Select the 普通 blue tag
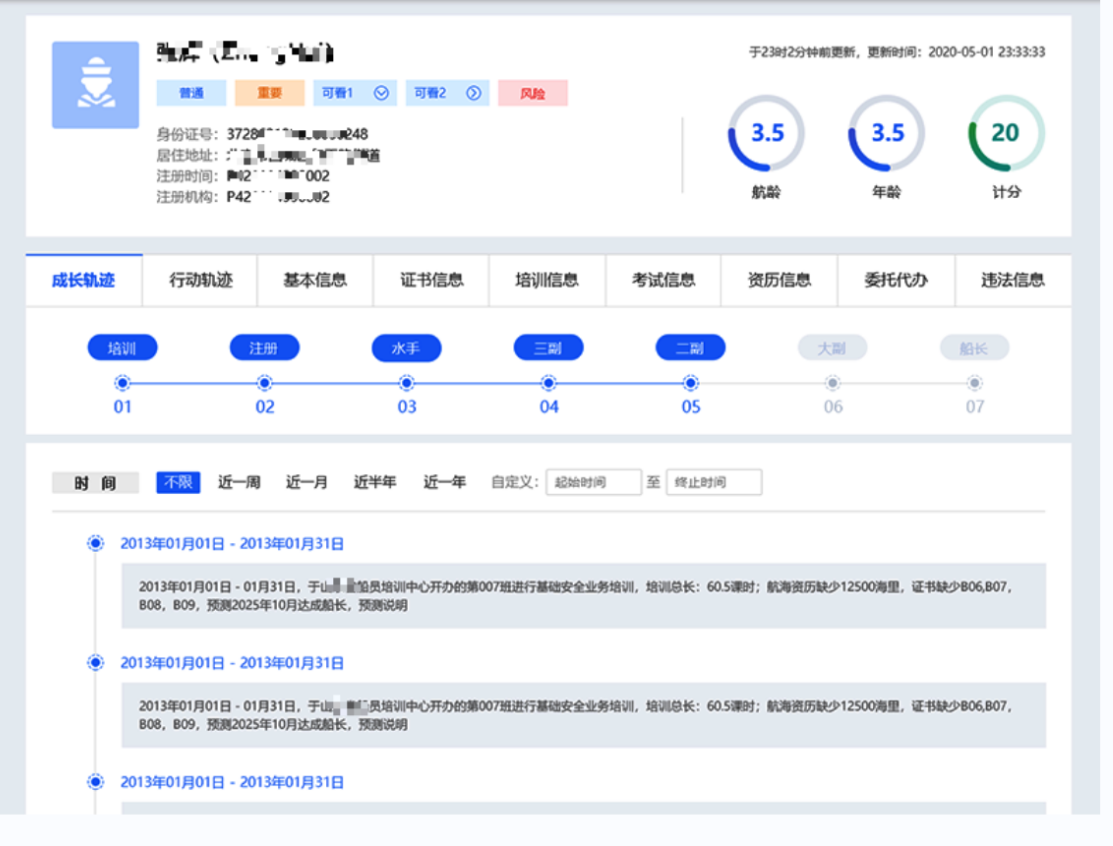The image size is (1113, 846). tap(191, 93)
